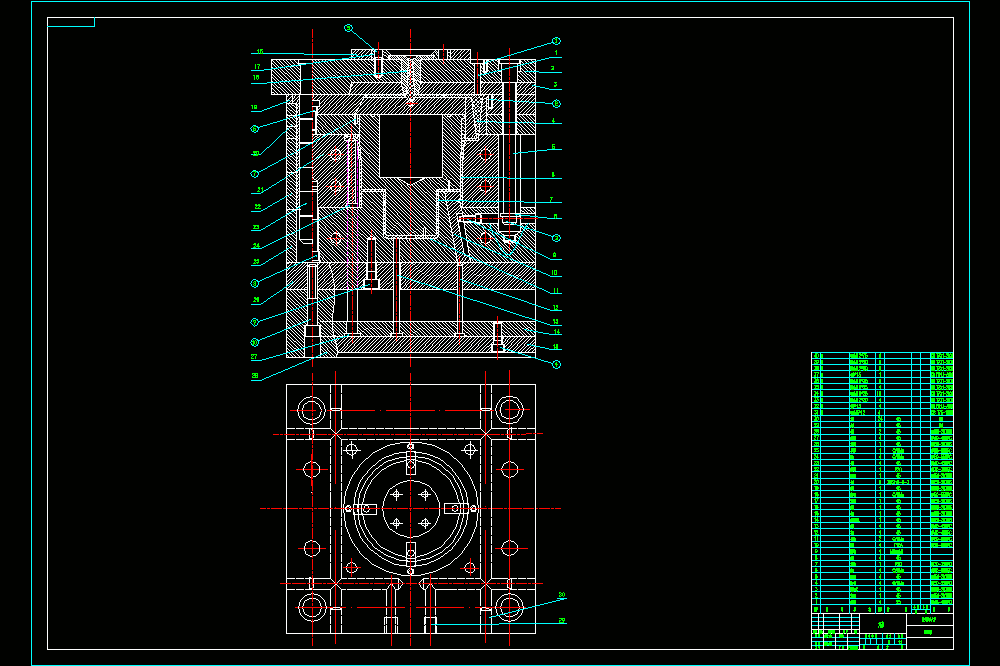Viewport: 1000px width, 666px height.
Task: Pick callout number 14
Action: click(x=557, y=332)
